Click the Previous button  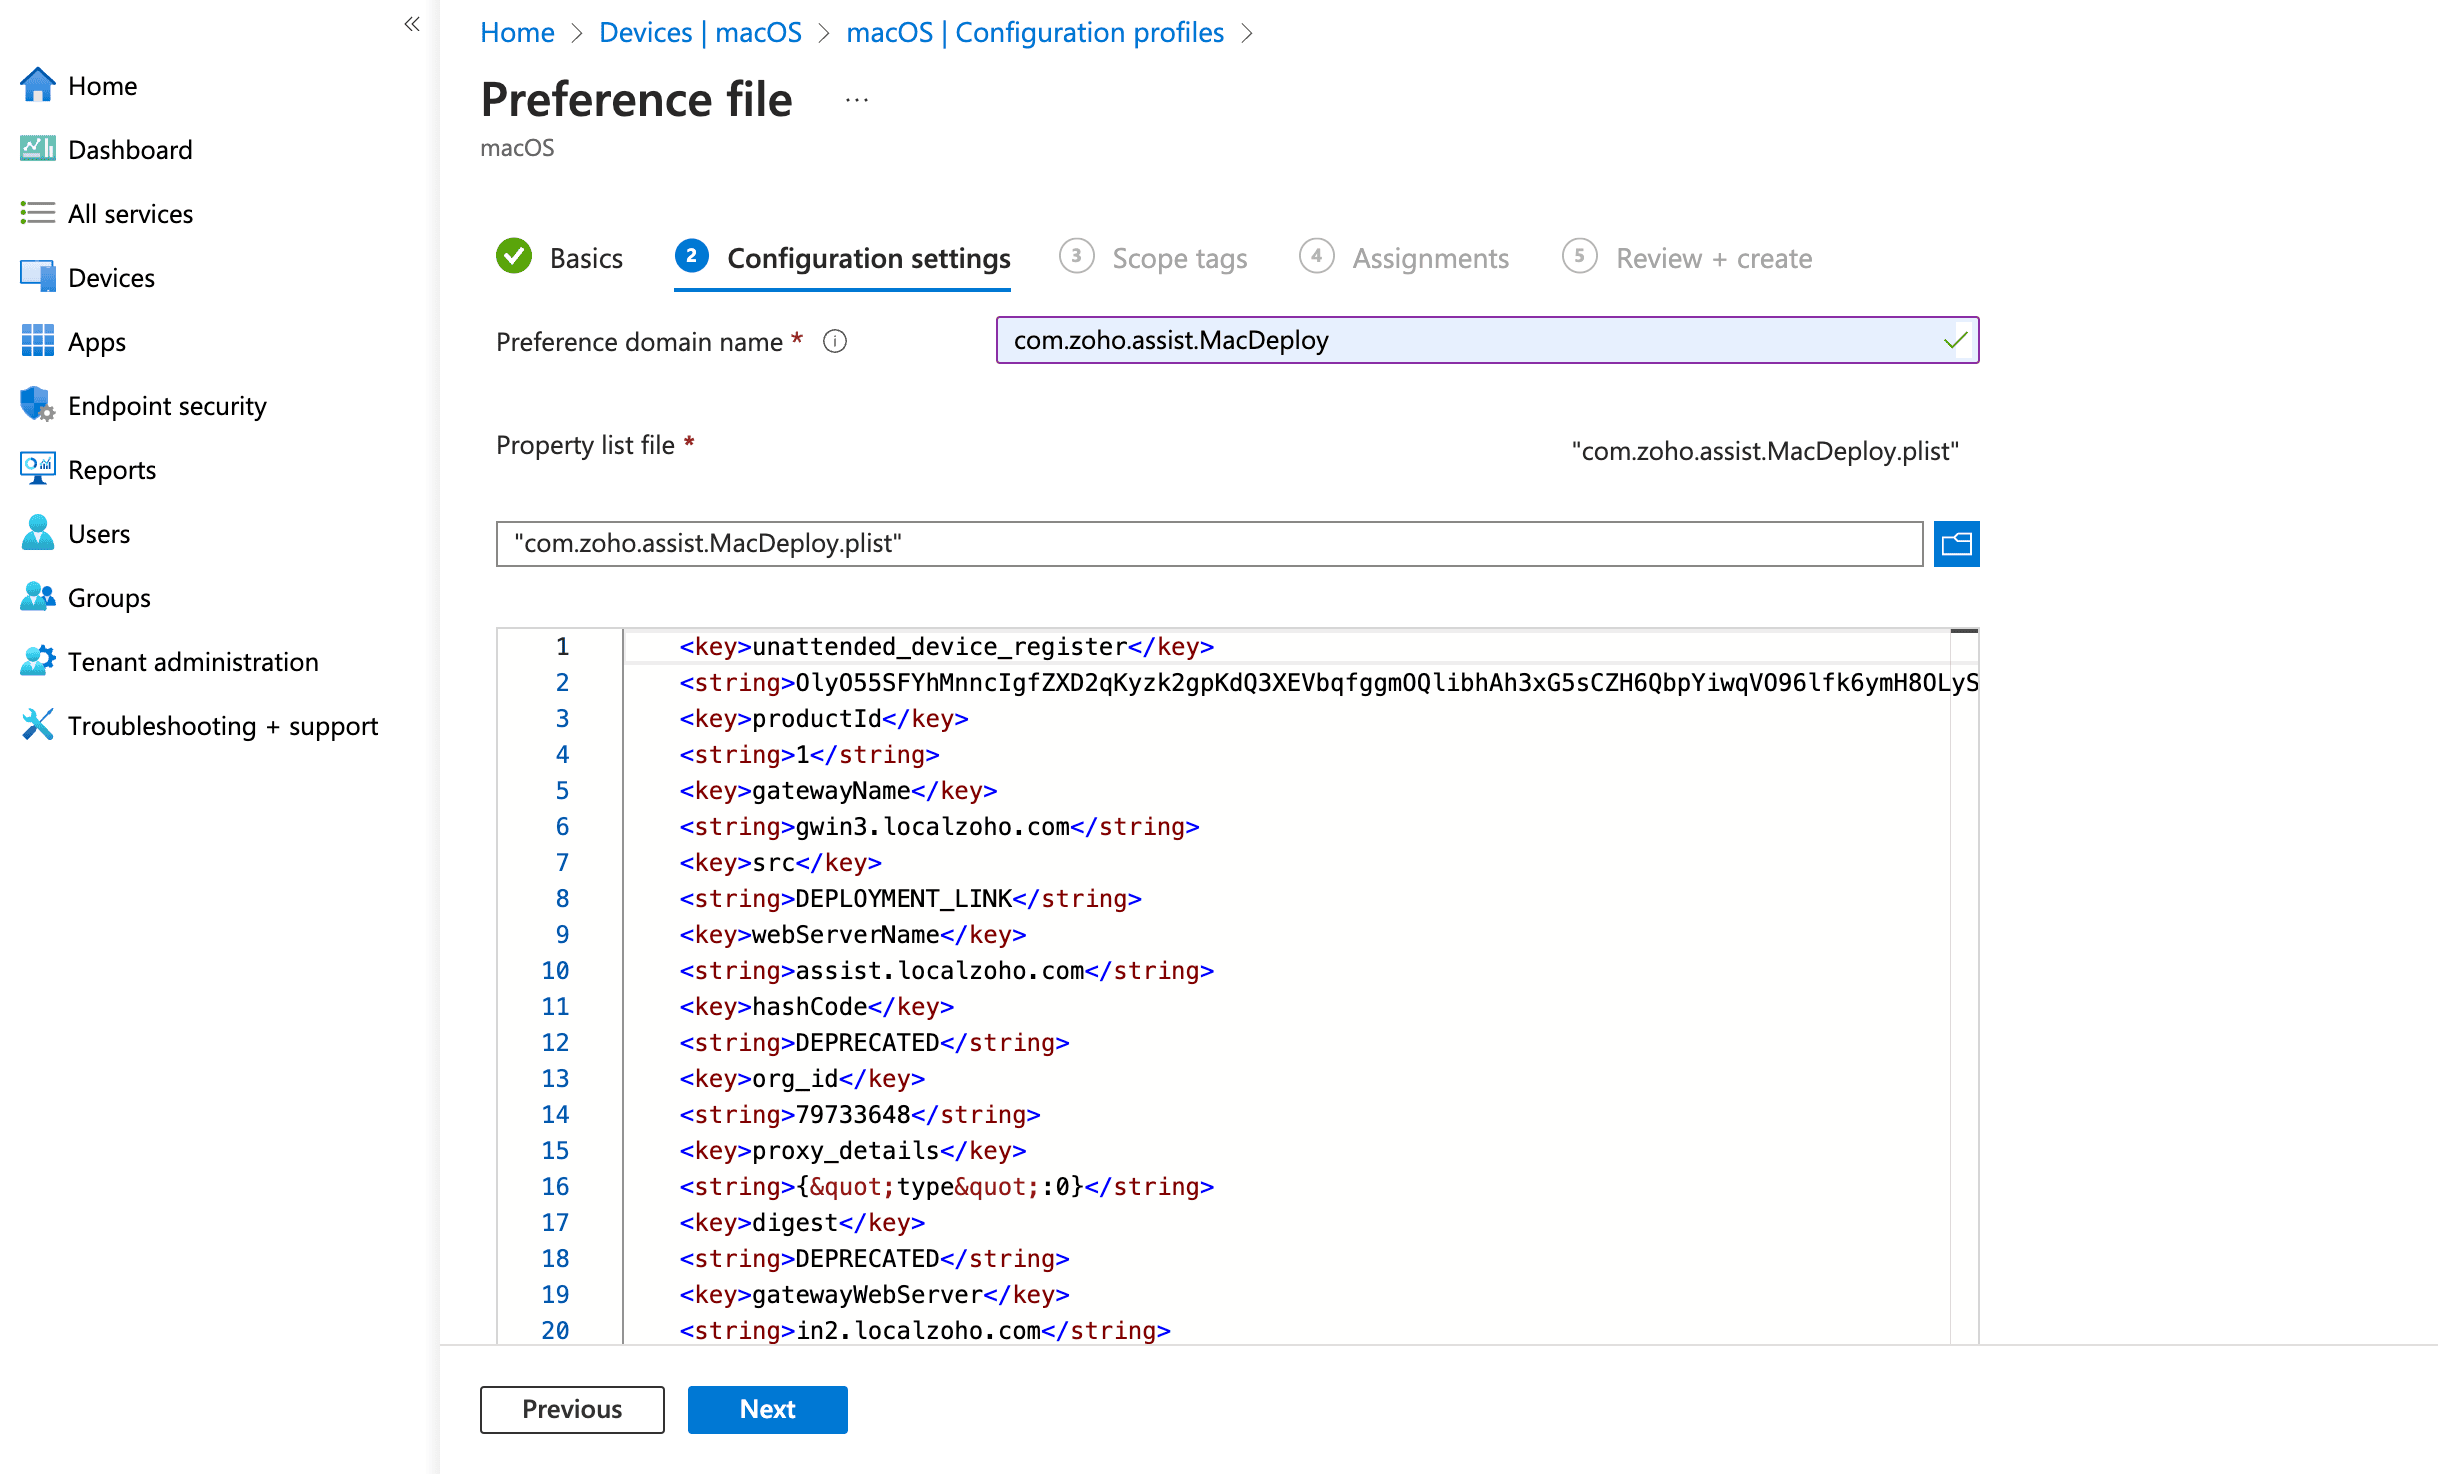click(x=571, y=1409)
